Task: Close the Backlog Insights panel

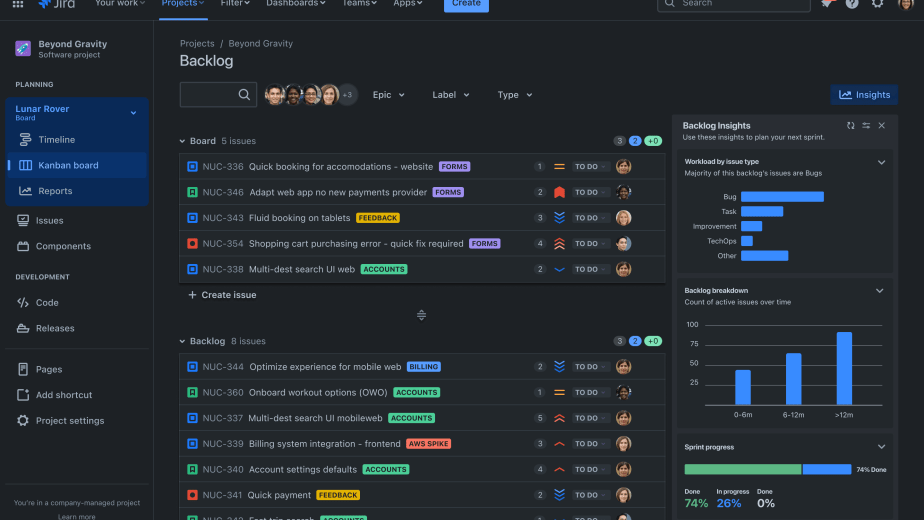Action: pos(881,125)
